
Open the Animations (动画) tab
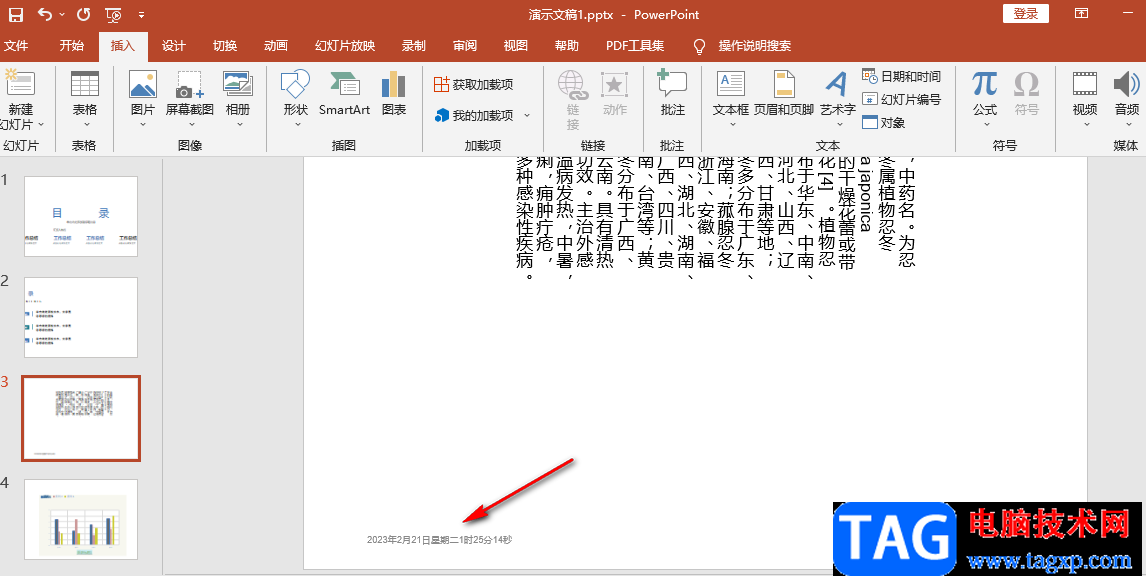[276, 45]
